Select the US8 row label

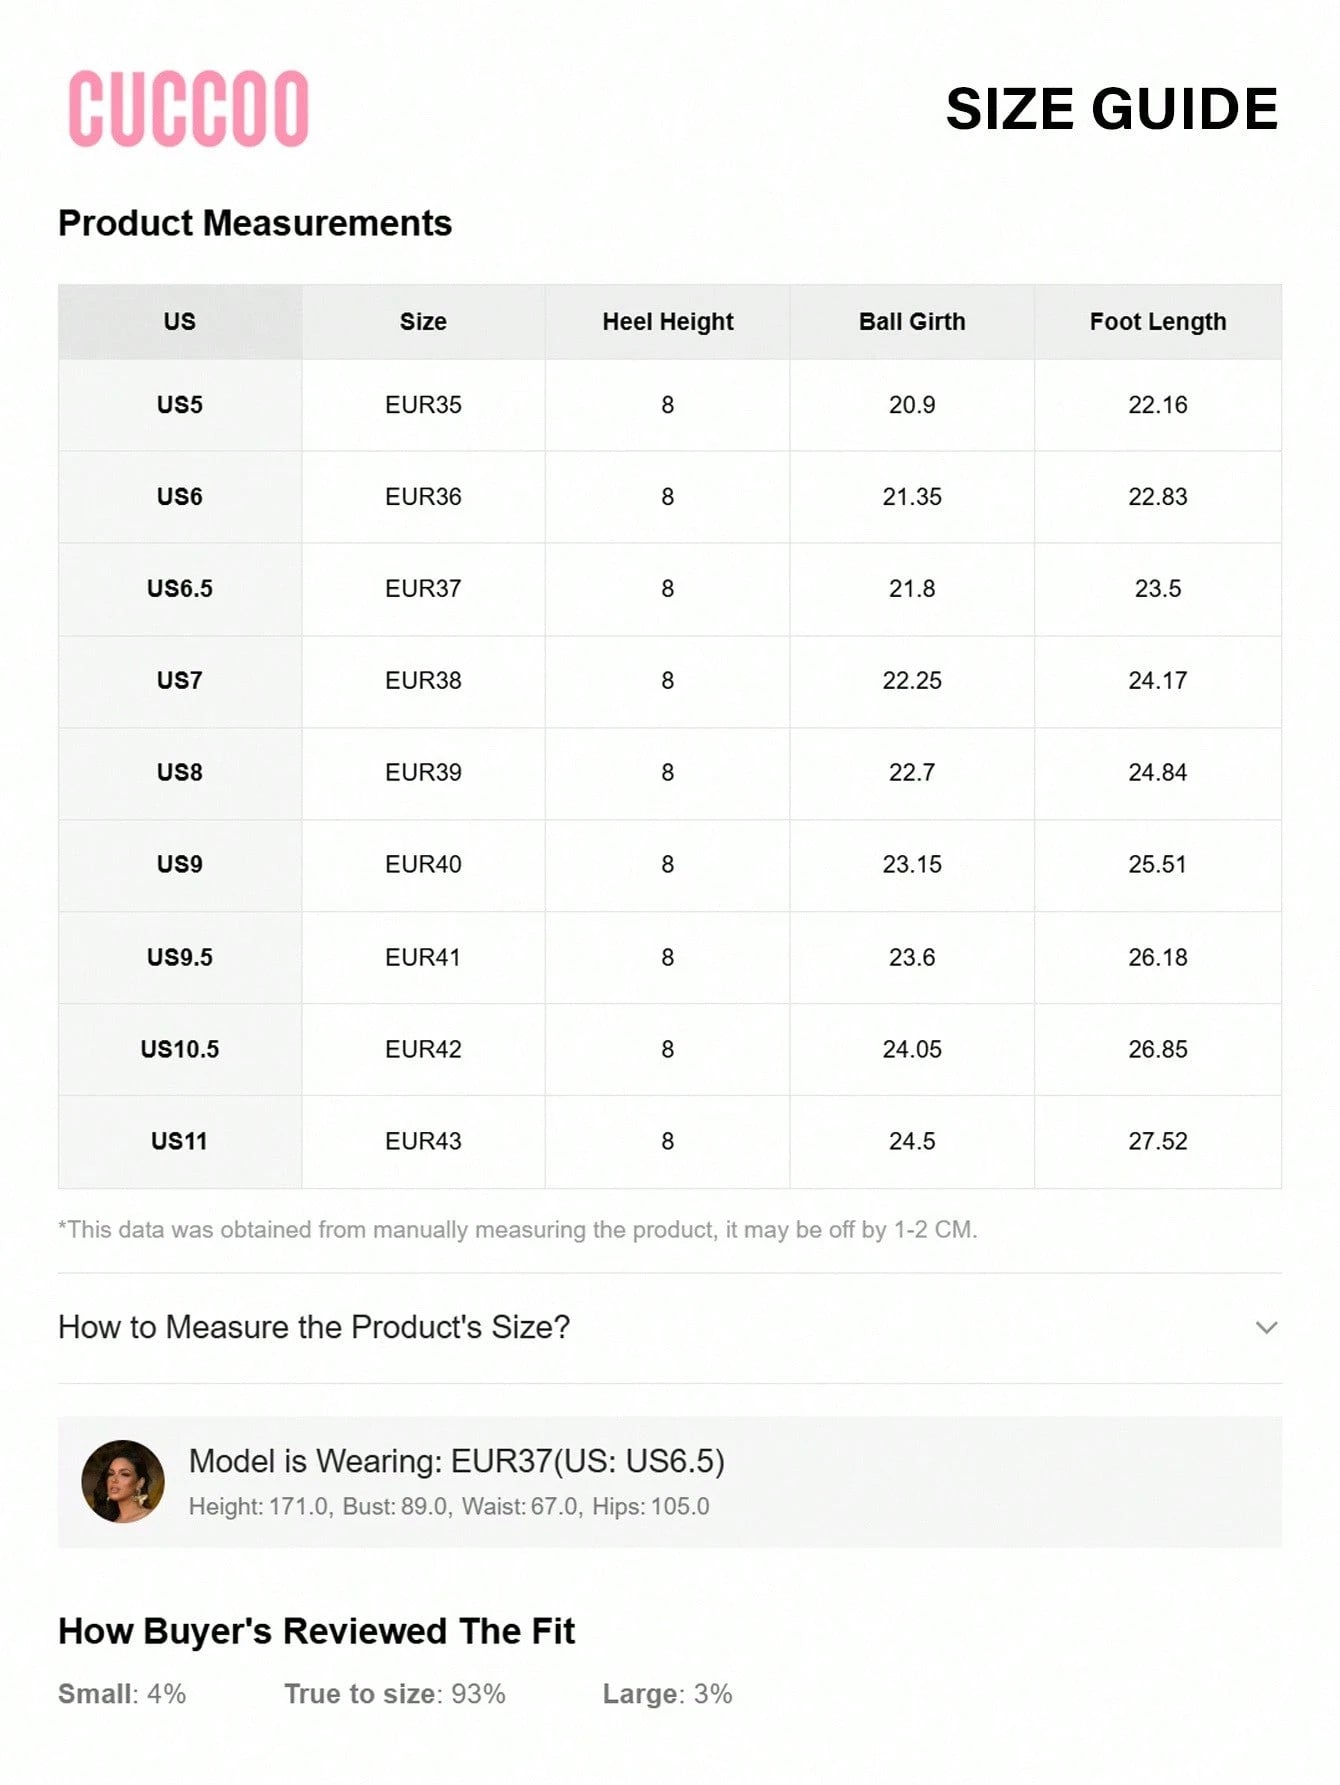(180, 773)
